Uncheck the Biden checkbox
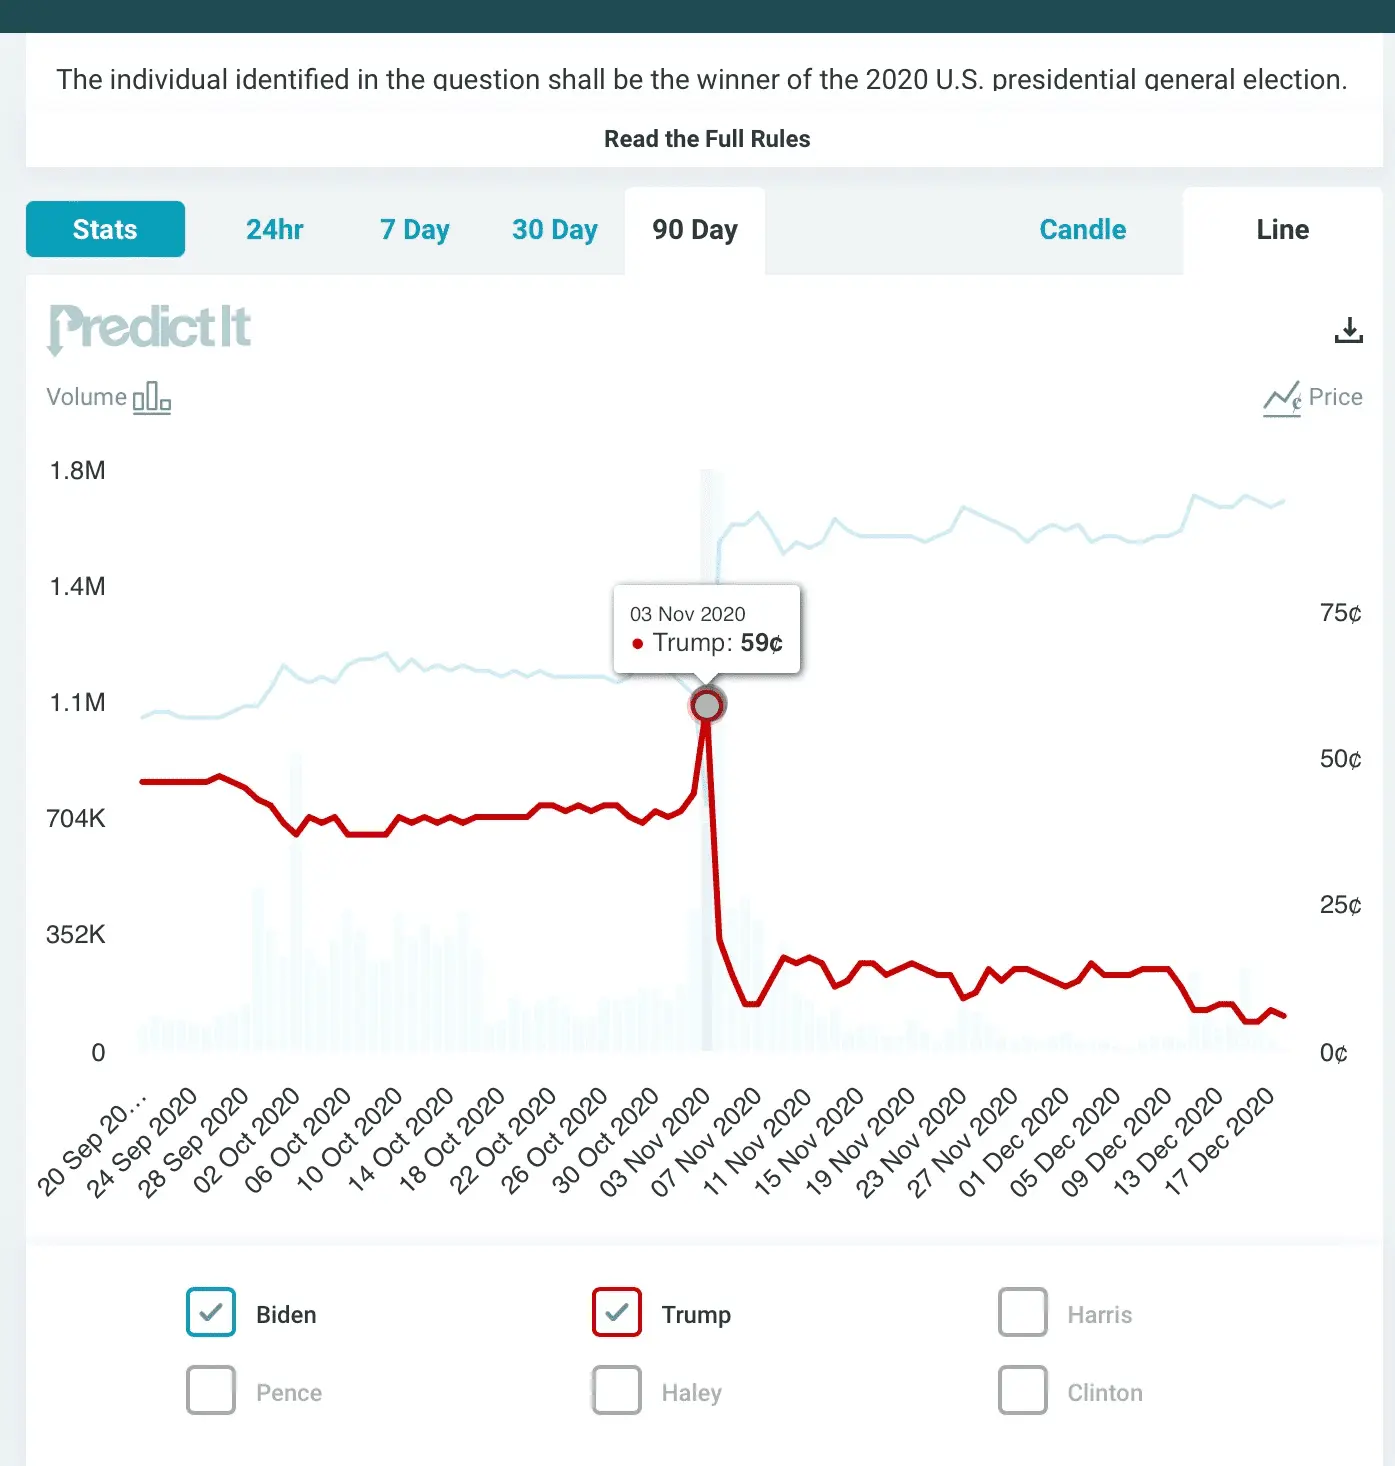1395x1466 pixels. 211,1313
